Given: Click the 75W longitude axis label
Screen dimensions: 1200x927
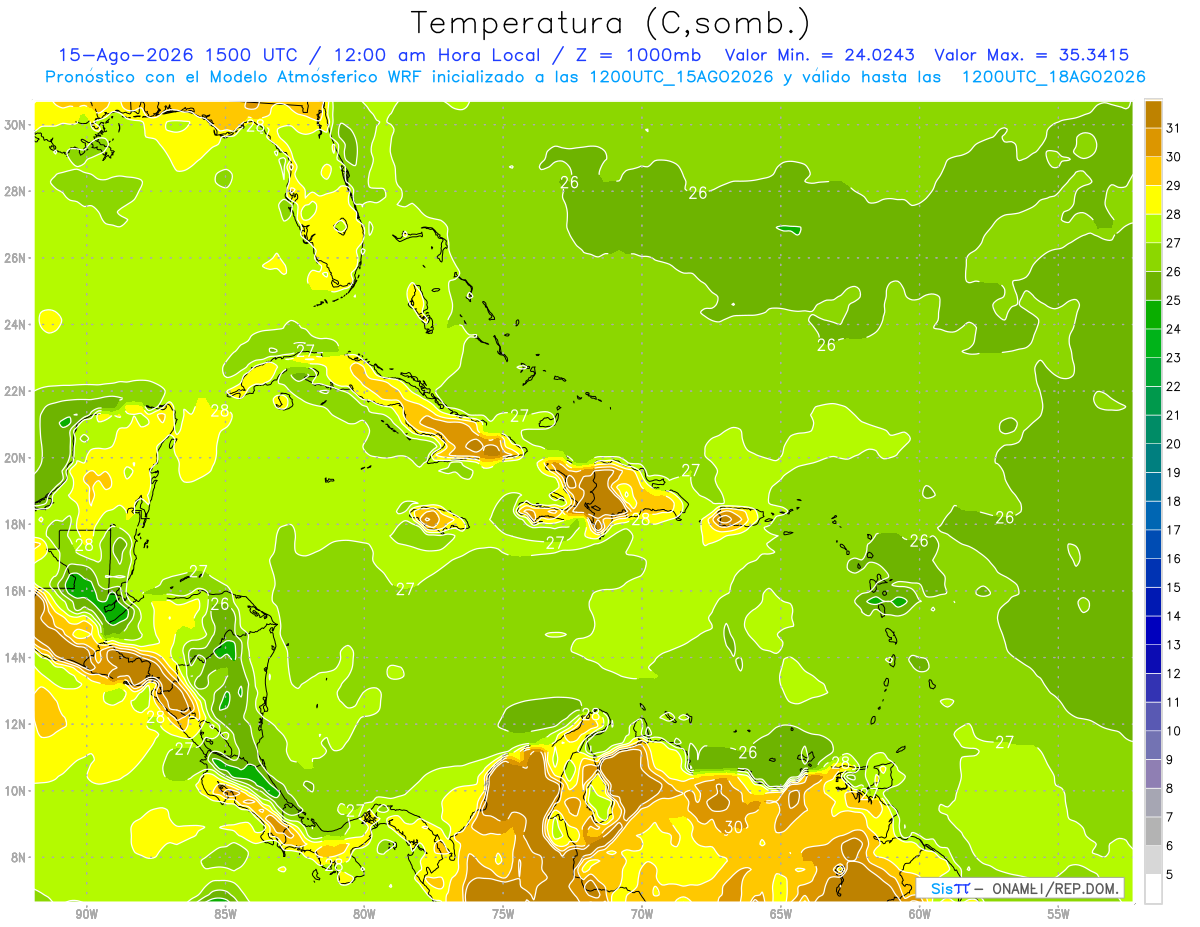Looking at the screenshot, I should pyautogui.click(x=503, y=915).
